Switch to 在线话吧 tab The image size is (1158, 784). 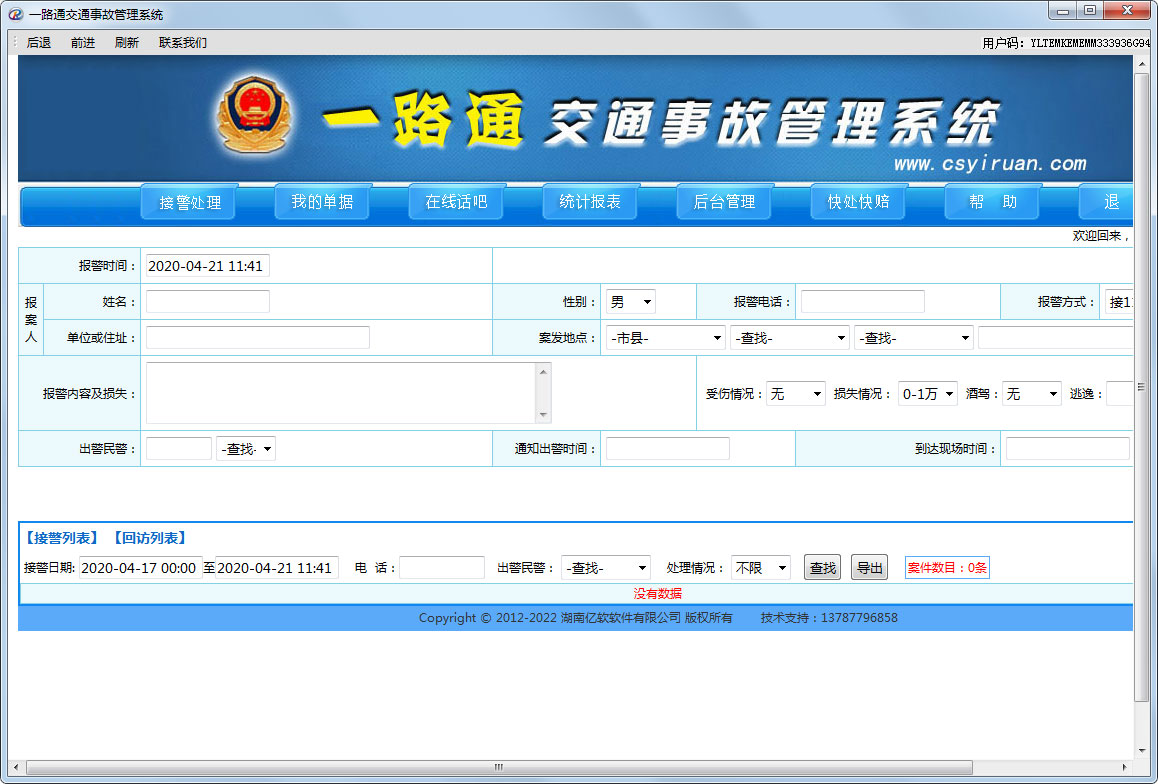[x=456, y=202]
